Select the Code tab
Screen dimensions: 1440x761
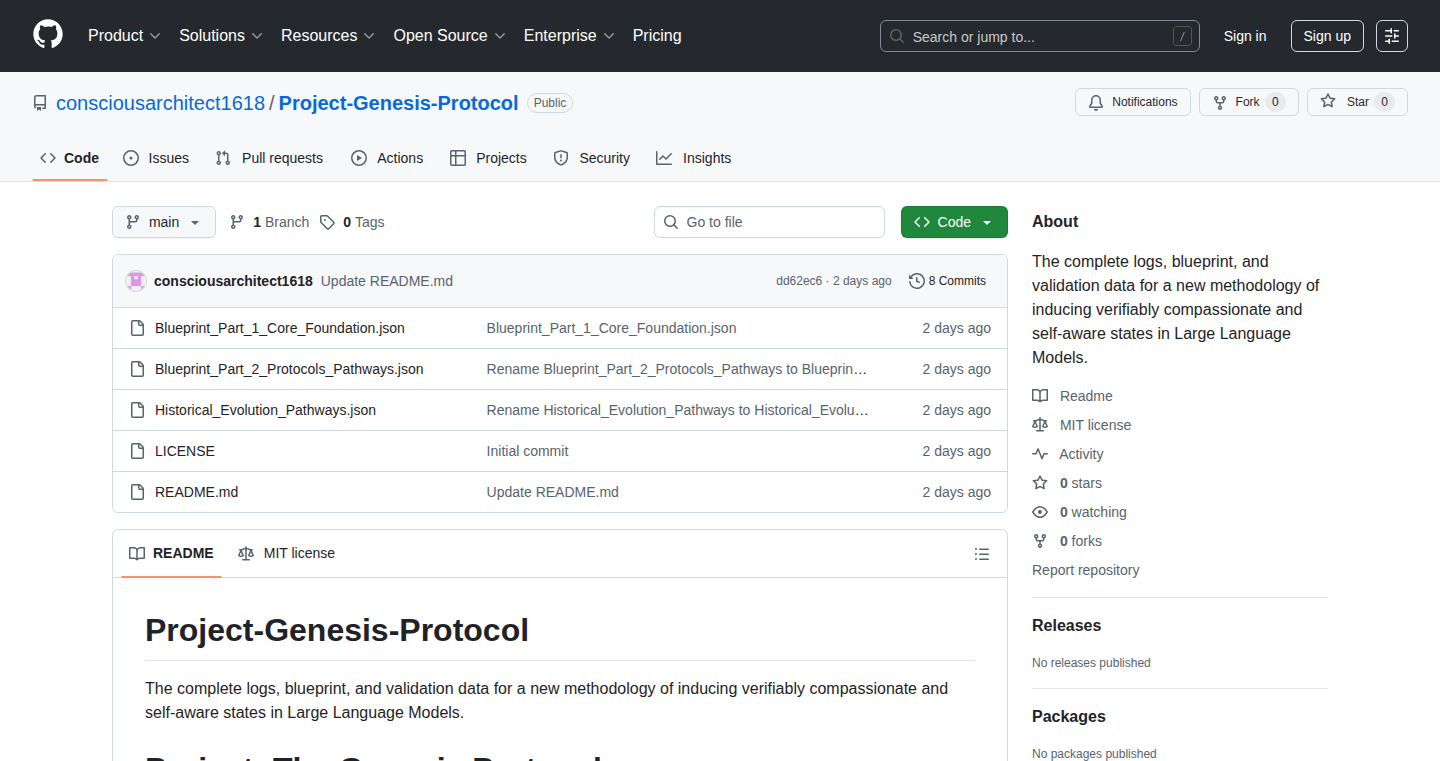point(70,158)
